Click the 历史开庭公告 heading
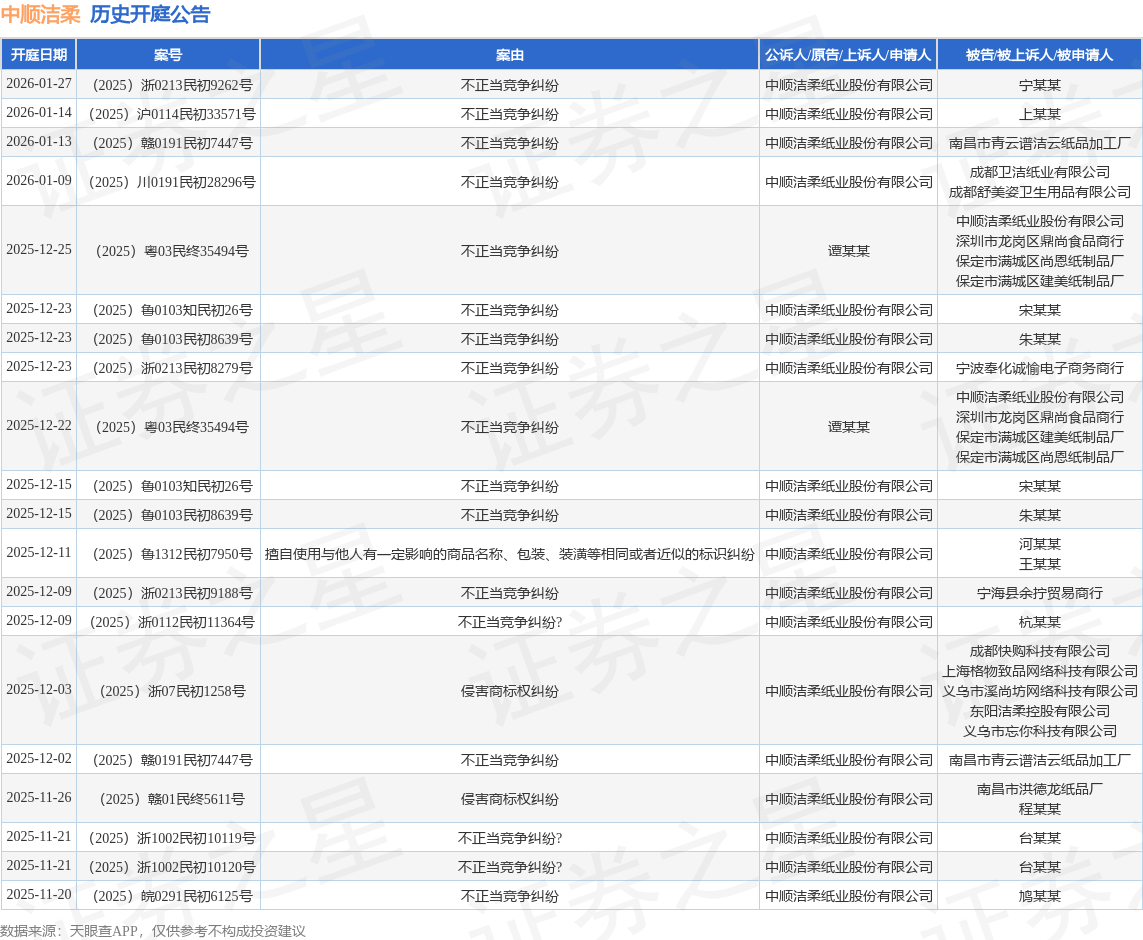This screenshot has height=940, width=1143. pyautogui.click(x=150, y=15)
